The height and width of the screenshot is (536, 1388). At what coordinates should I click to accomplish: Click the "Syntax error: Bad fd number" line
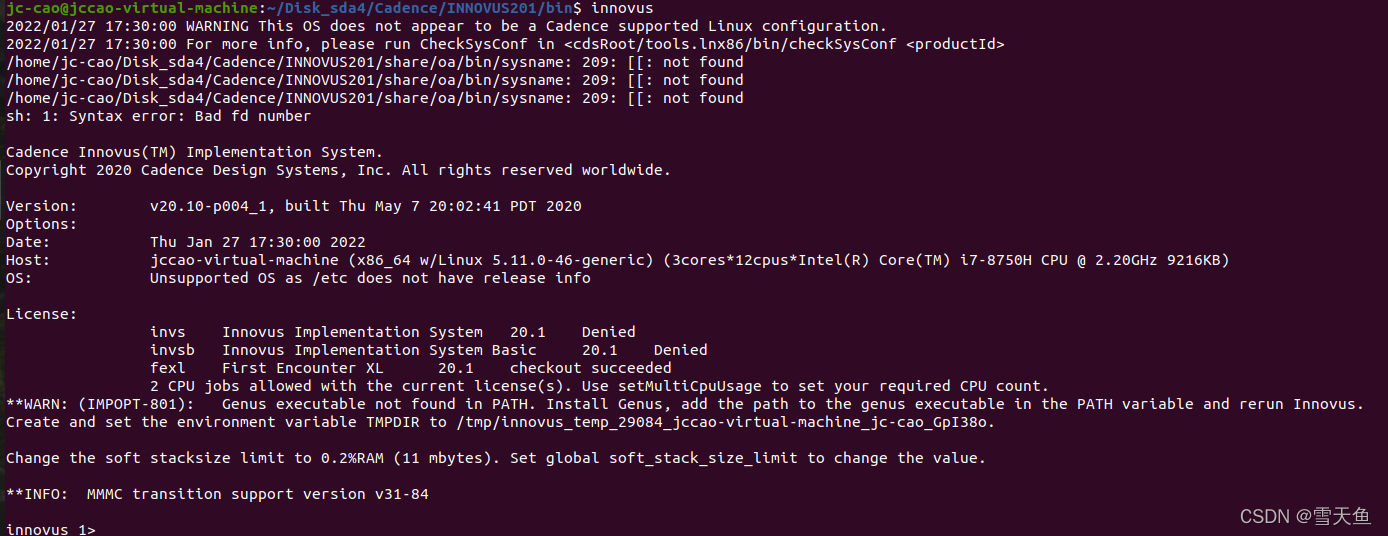[x=158, y=116]
